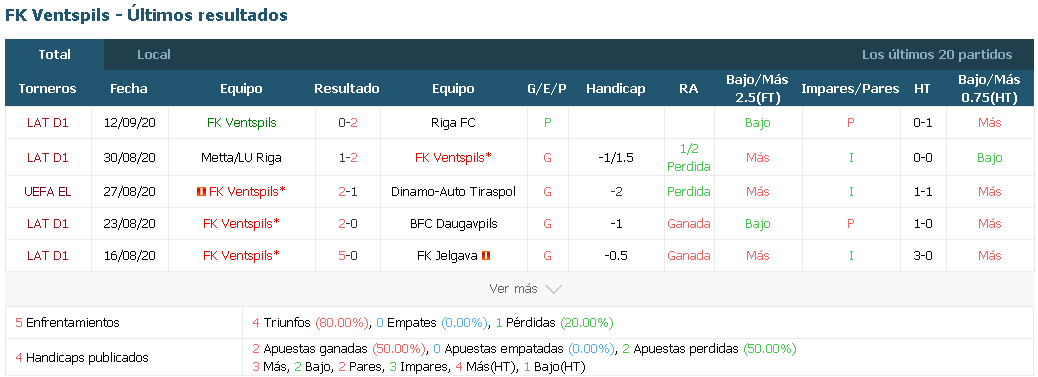
Task: Click LAT D1 tournament on 12/09/20 row
Action: [x=48, y=123]
